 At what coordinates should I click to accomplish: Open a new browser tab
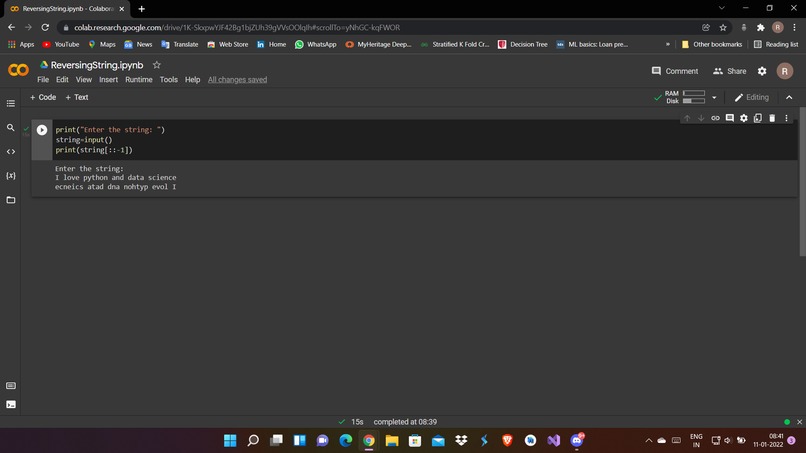pyautogui.click(x=141, y=9)
